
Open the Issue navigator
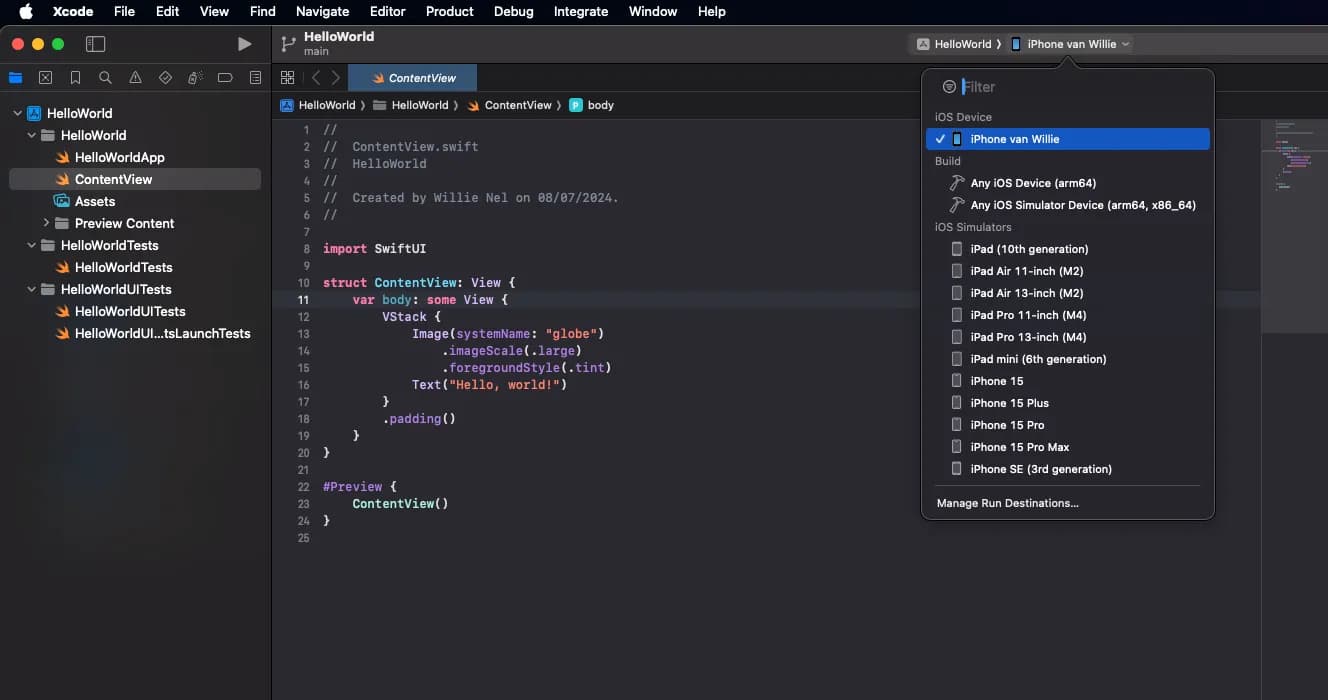click(135, 78)
